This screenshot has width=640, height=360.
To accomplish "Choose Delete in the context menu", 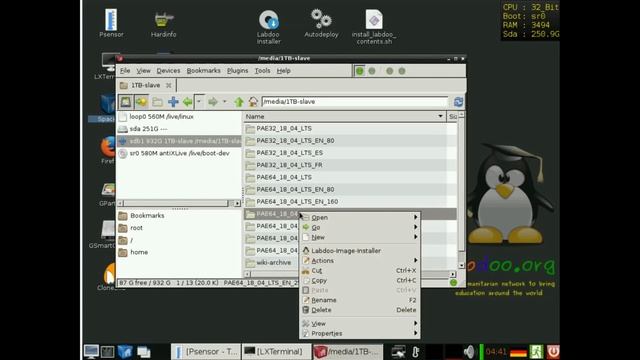I will [x=360, y=310].
